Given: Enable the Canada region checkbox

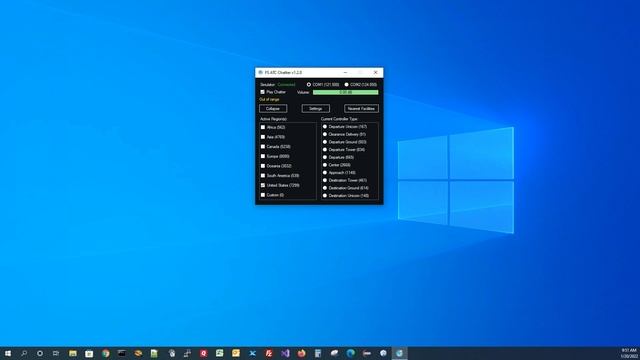Looking at the screenshot, I should [263, 147].
